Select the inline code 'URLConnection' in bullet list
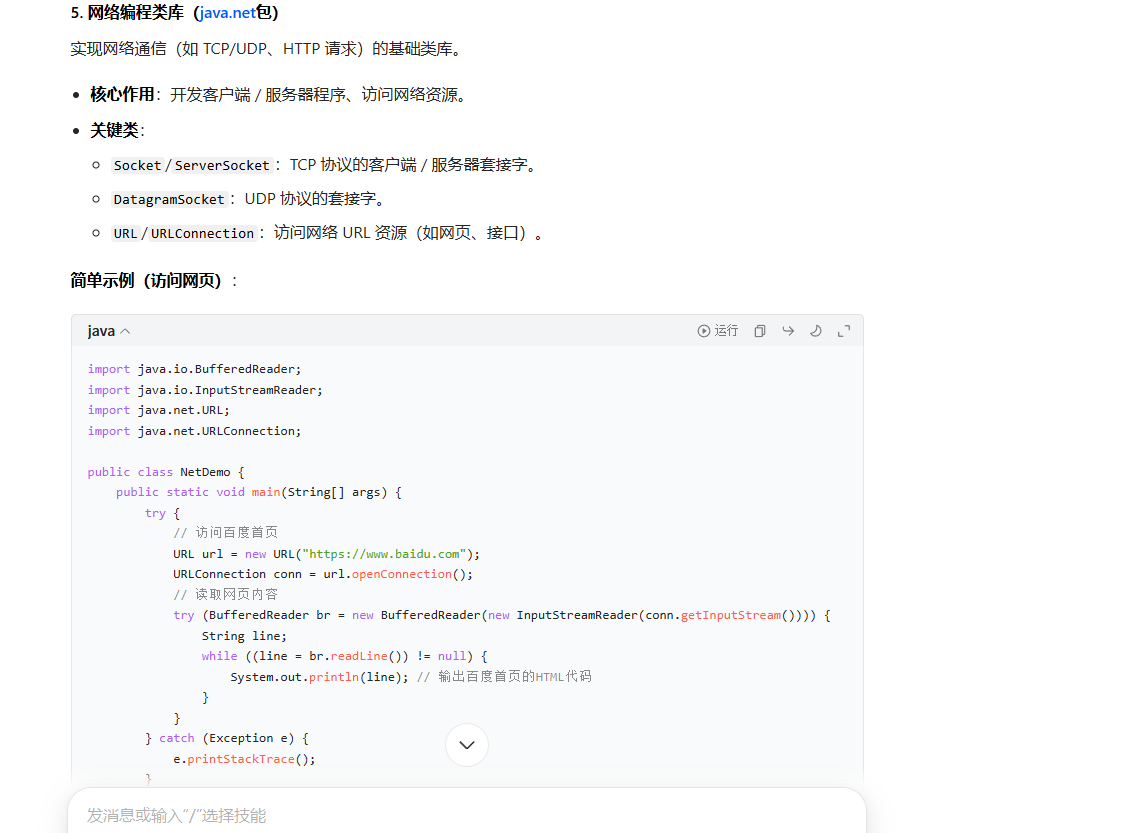The width and height of the screenshot is (1138, 833). coord(202,234)
